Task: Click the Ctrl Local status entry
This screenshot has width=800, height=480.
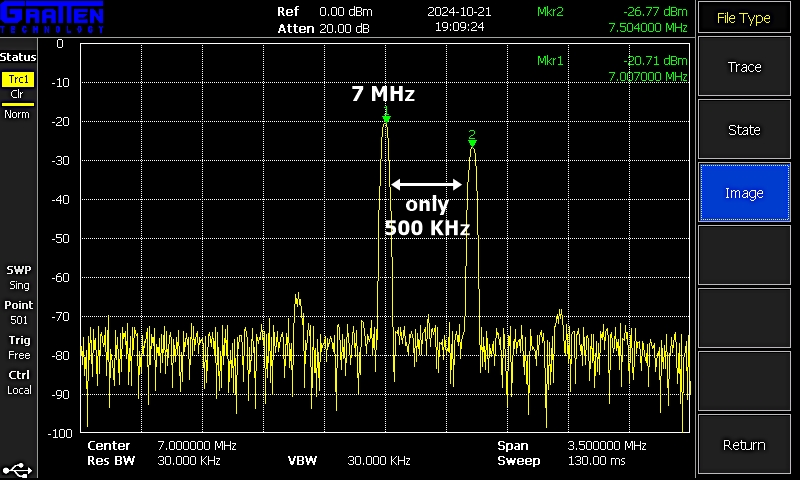Action: click(19, 382)
